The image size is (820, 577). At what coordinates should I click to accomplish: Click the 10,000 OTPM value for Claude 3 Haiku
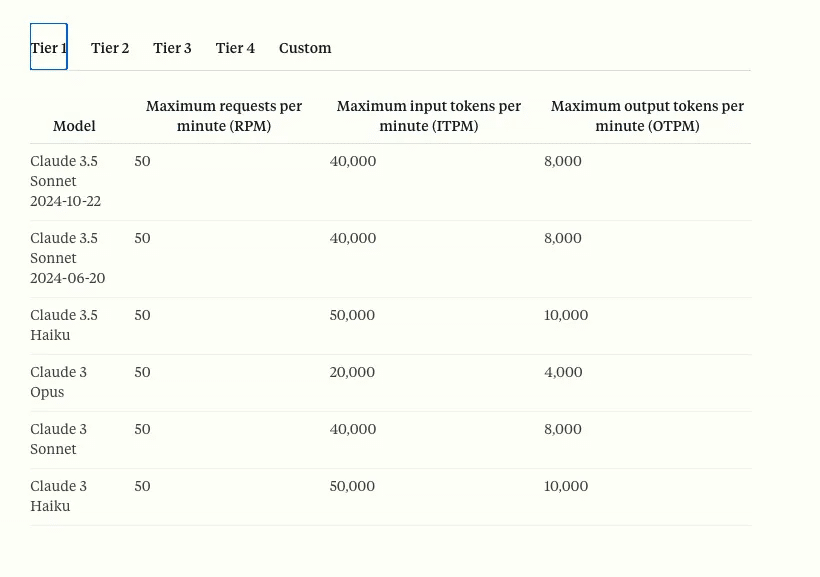(x=566, y=486)
